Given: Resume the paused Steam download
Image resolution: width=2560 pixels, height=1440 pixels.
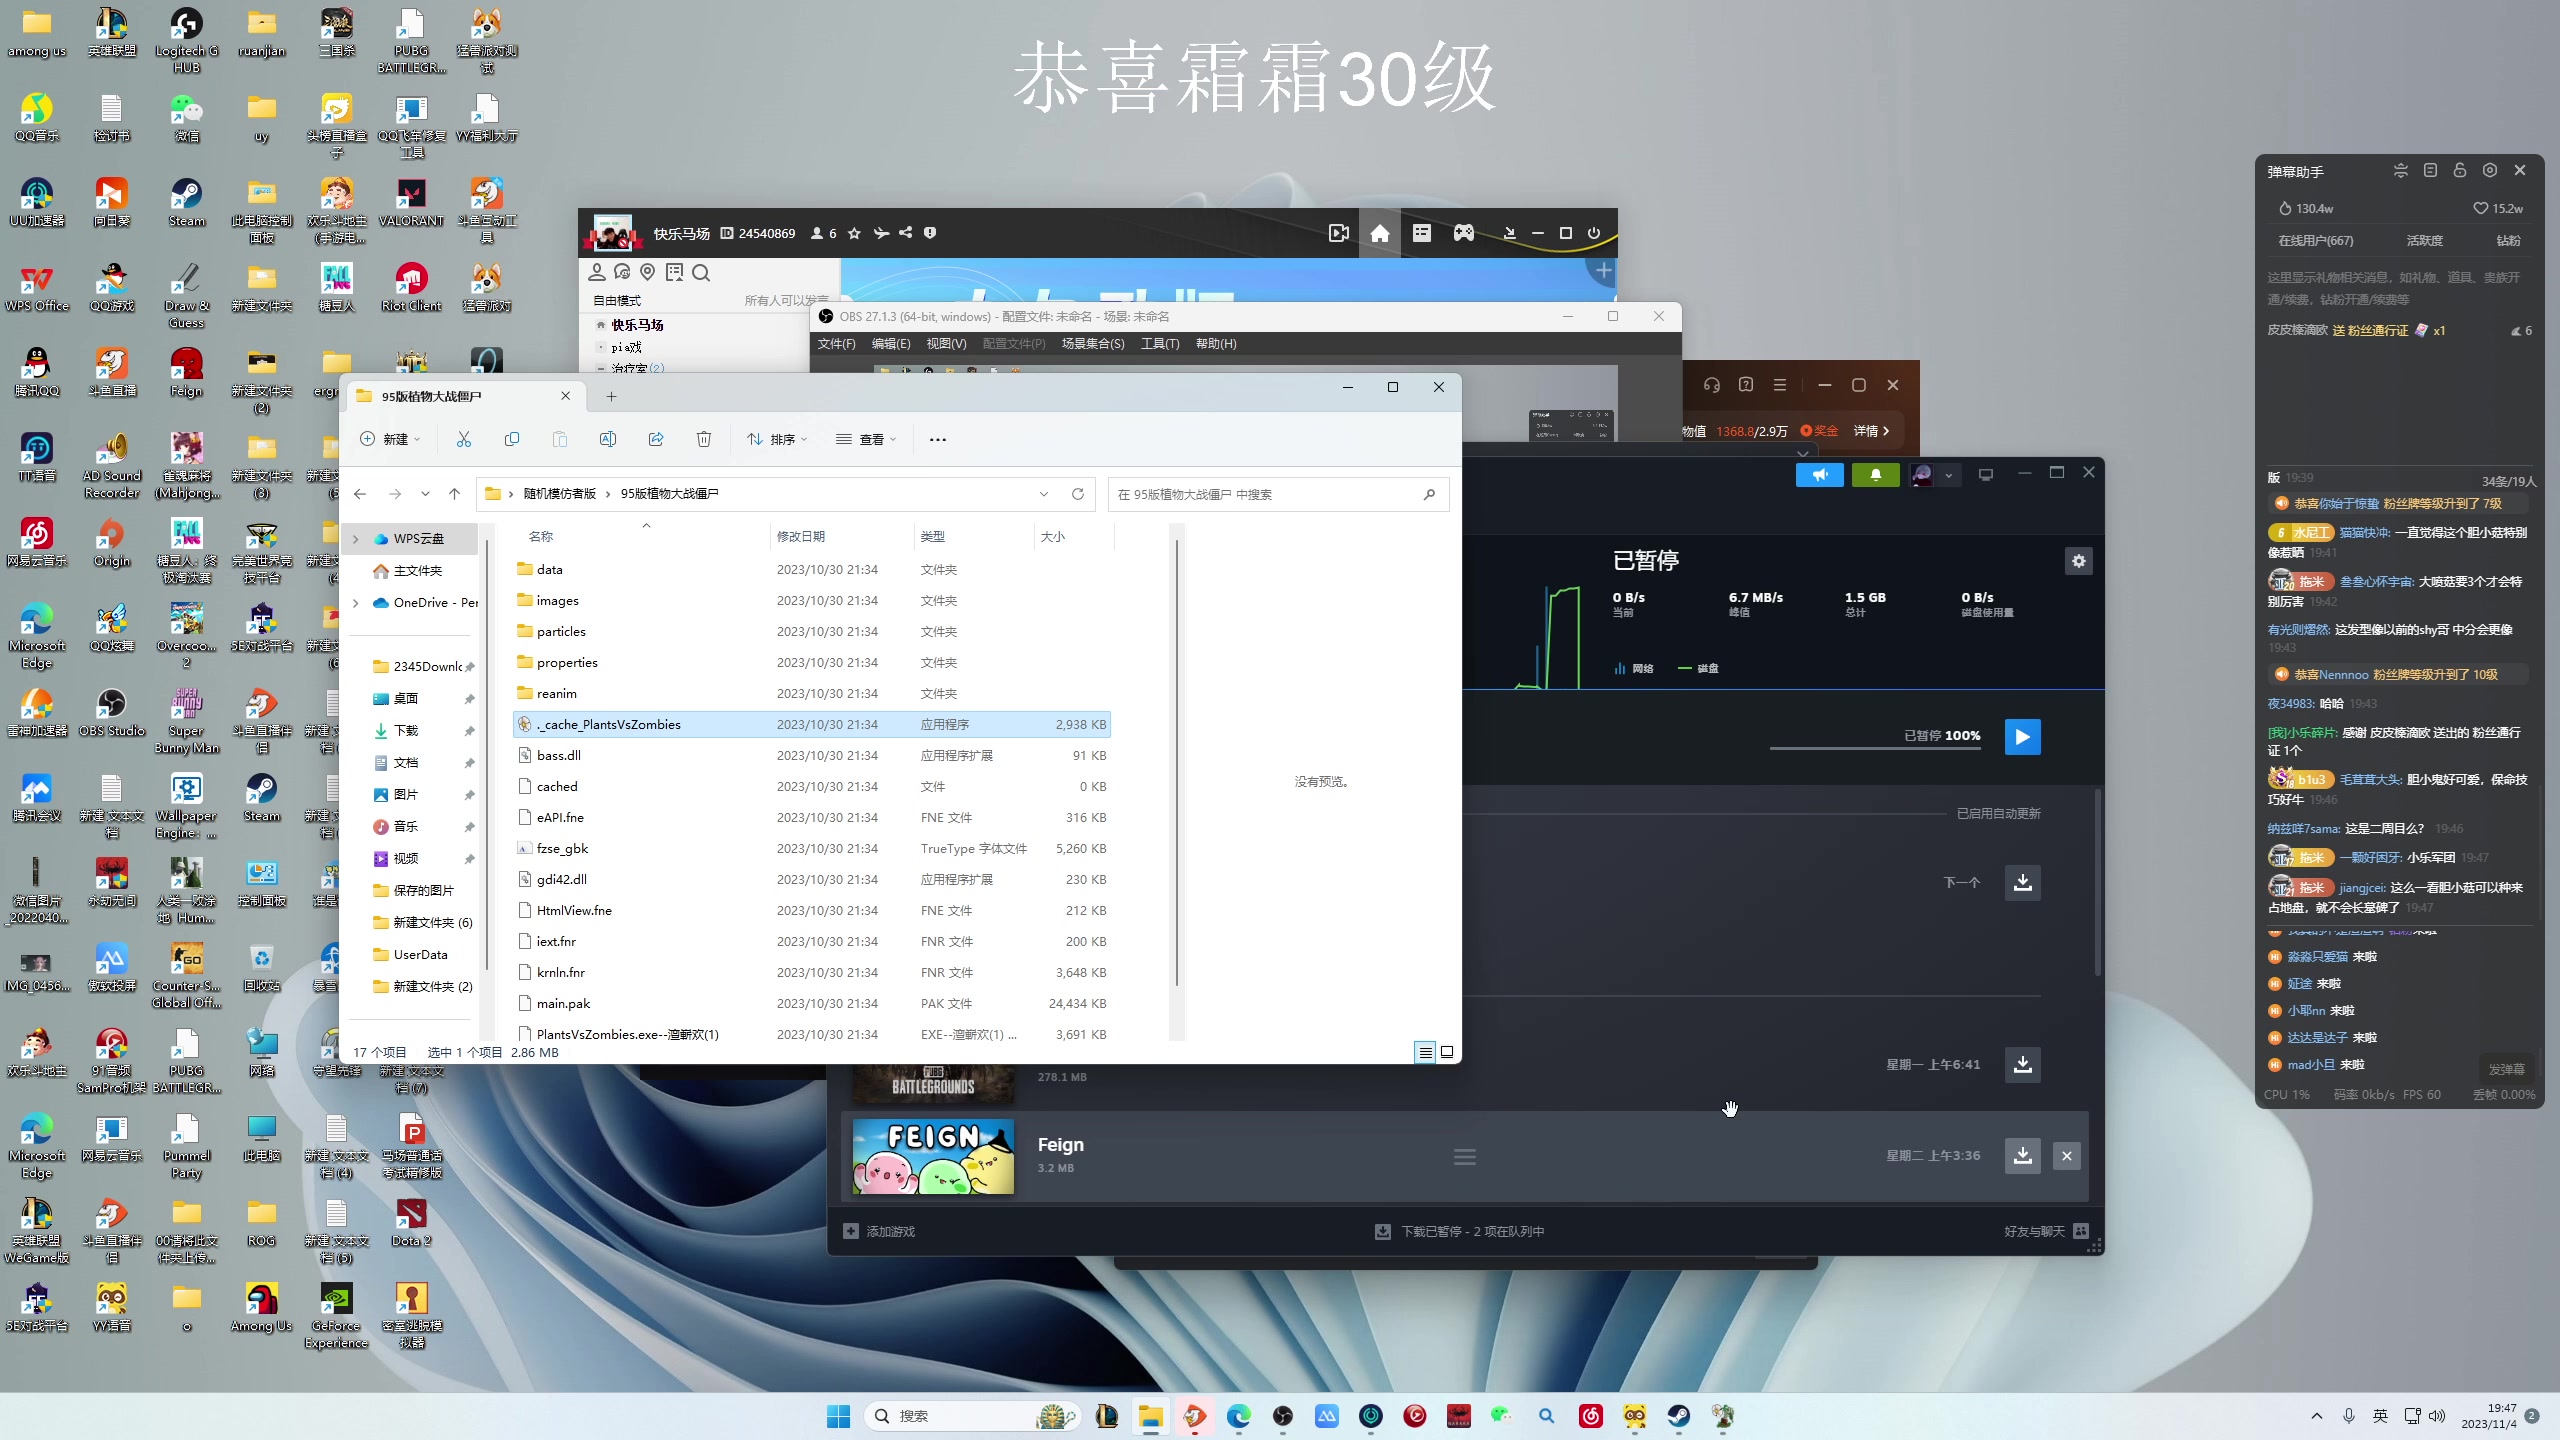Looking at the screenshot, I should [2022, 737].
